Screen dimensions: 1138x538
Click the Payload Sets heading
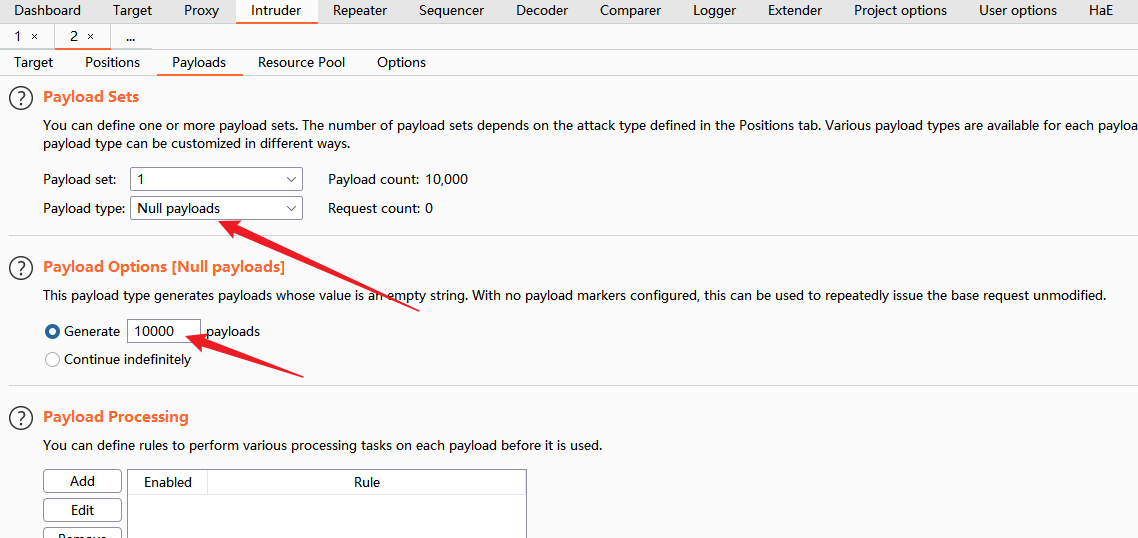(91, 97)
